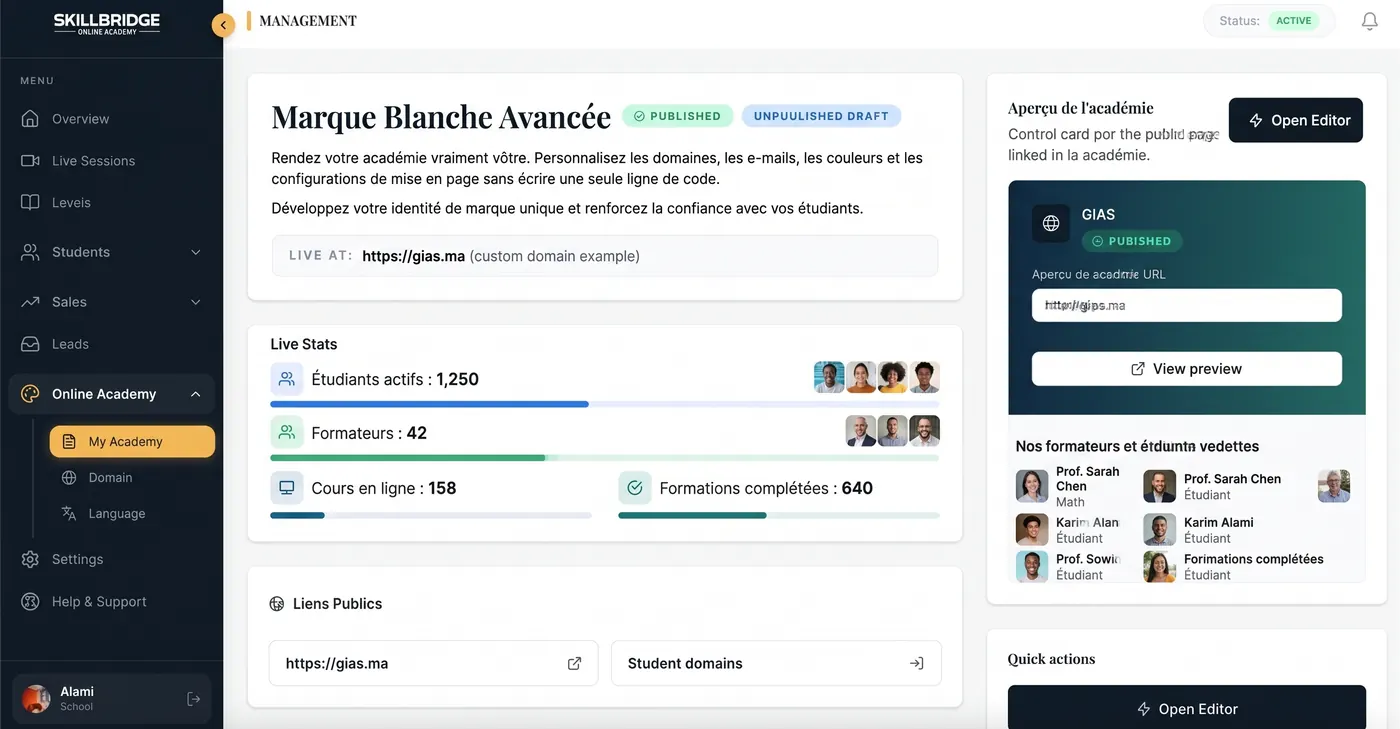This screenshot has width=1400, height=729.
Task: Click Prof. Sarah Chen Math avatar thumbnail
Action: tap(1032, 486)
